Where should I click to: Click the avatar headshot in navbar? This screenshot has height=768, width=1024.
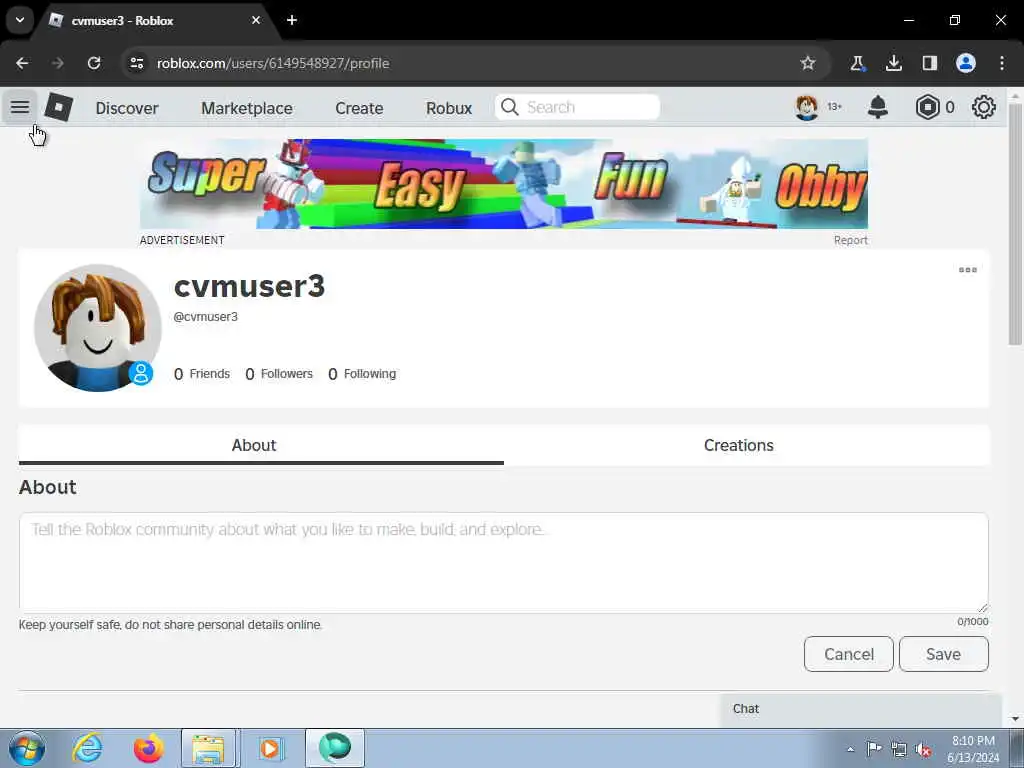tap(807, 107)
